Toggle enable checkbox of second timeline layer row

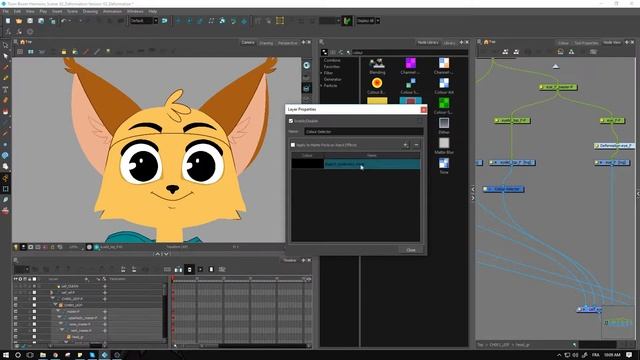point(34,292)
